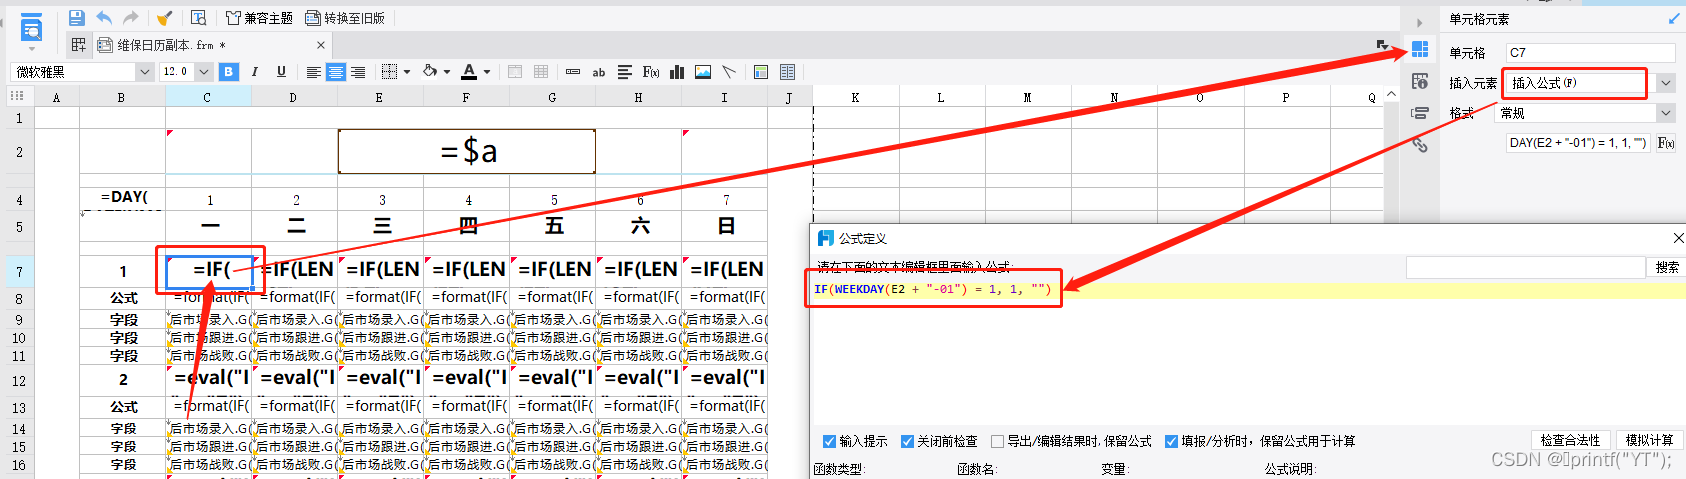Close the 维保日历副本.frm tab
1686x479 pixels.
[x=320, y=45]
